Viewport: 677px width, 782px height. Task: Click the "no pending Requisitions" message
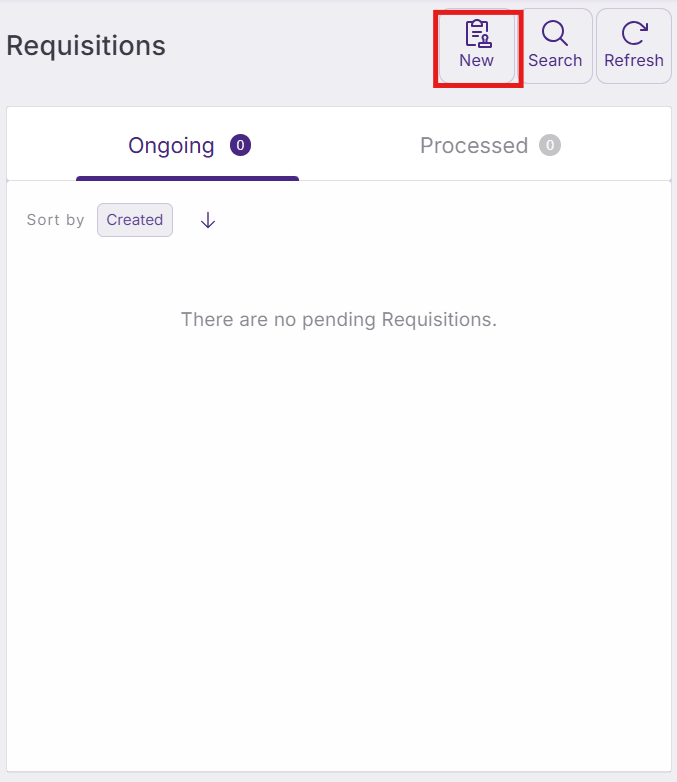[x=338, y=320]
